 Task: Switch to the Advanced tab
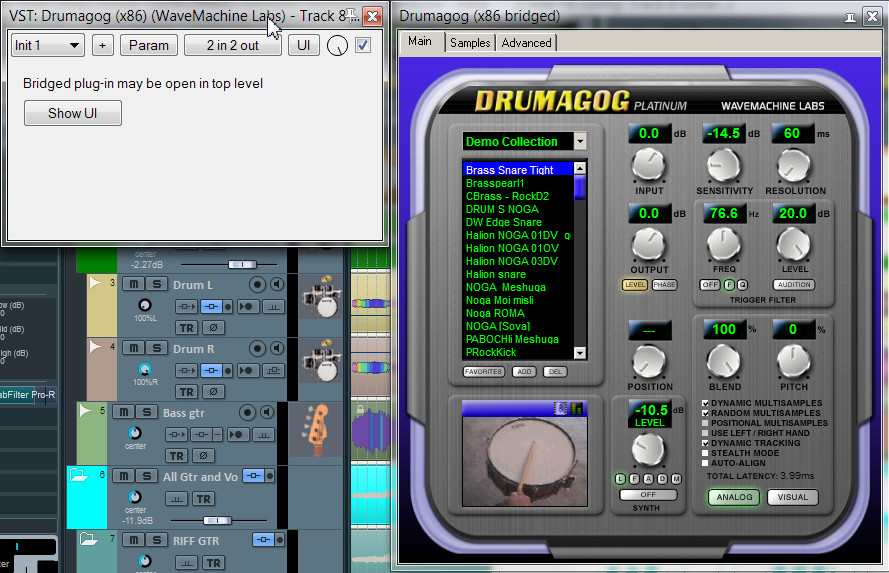coord(527,43)
